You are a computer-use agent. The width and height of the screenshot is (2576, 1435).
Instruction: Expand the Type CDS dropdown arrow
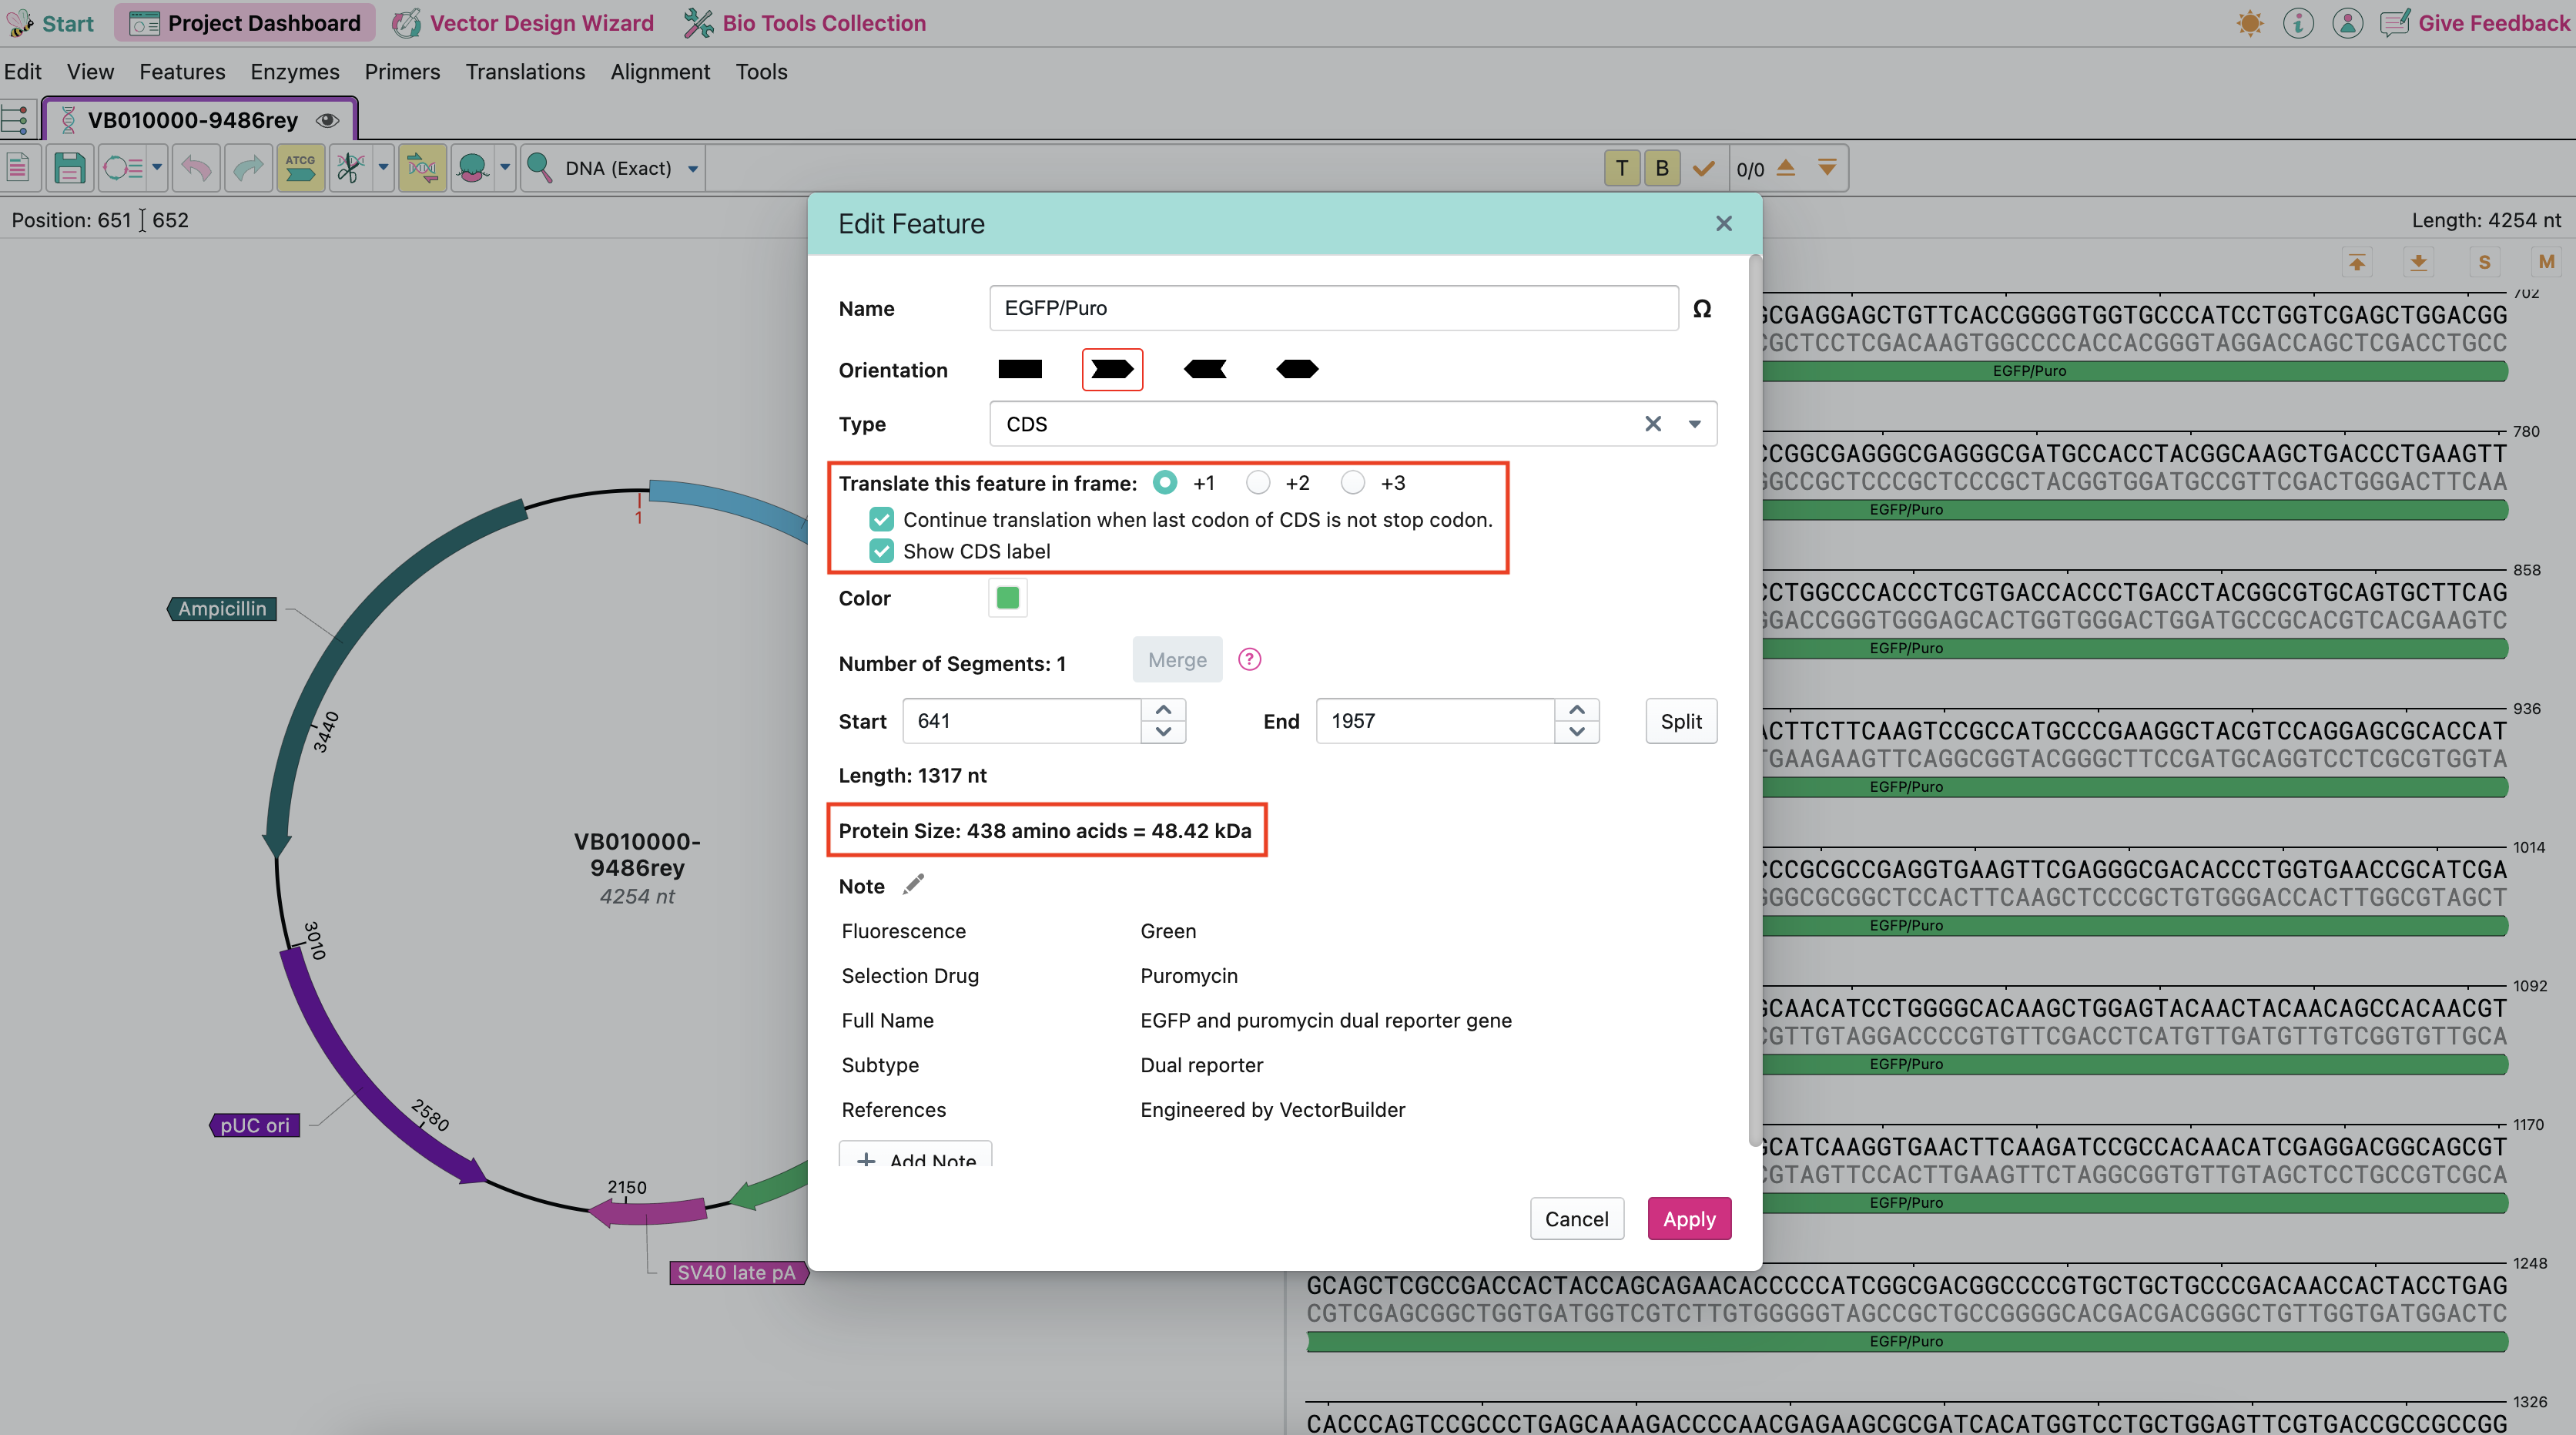(x=1694, y=424)
